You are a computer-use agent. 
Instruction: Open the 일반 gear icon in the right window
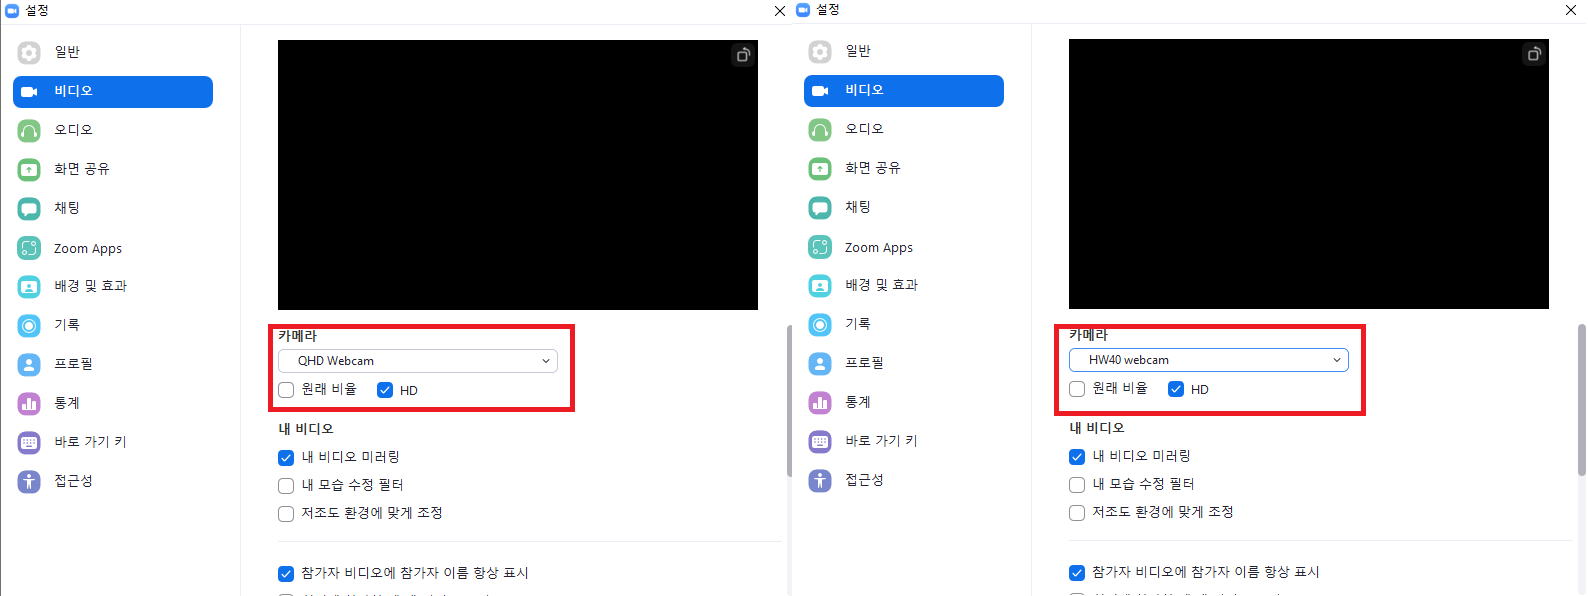[x=820, y=51]
